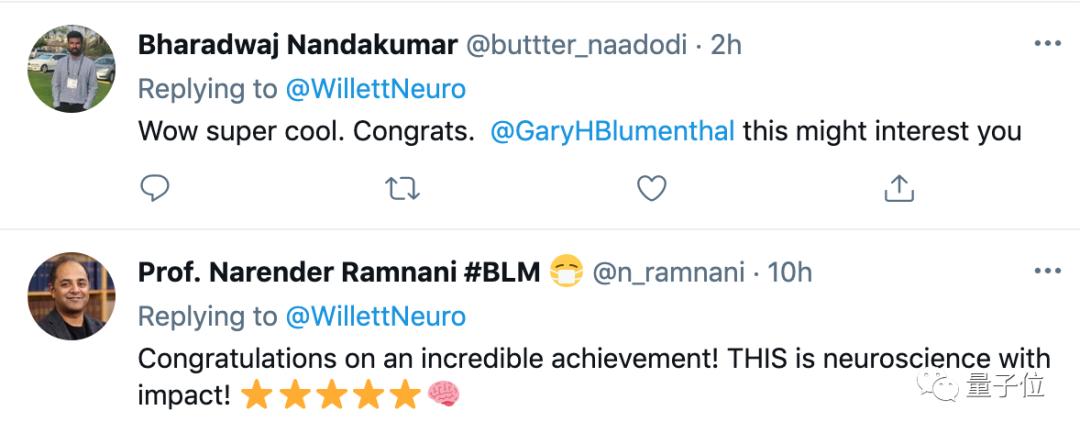Viewport: 1080px width, 433px height.
Task: Select the masked face emoji beside #BLM
Action: (x=566, y=272)
